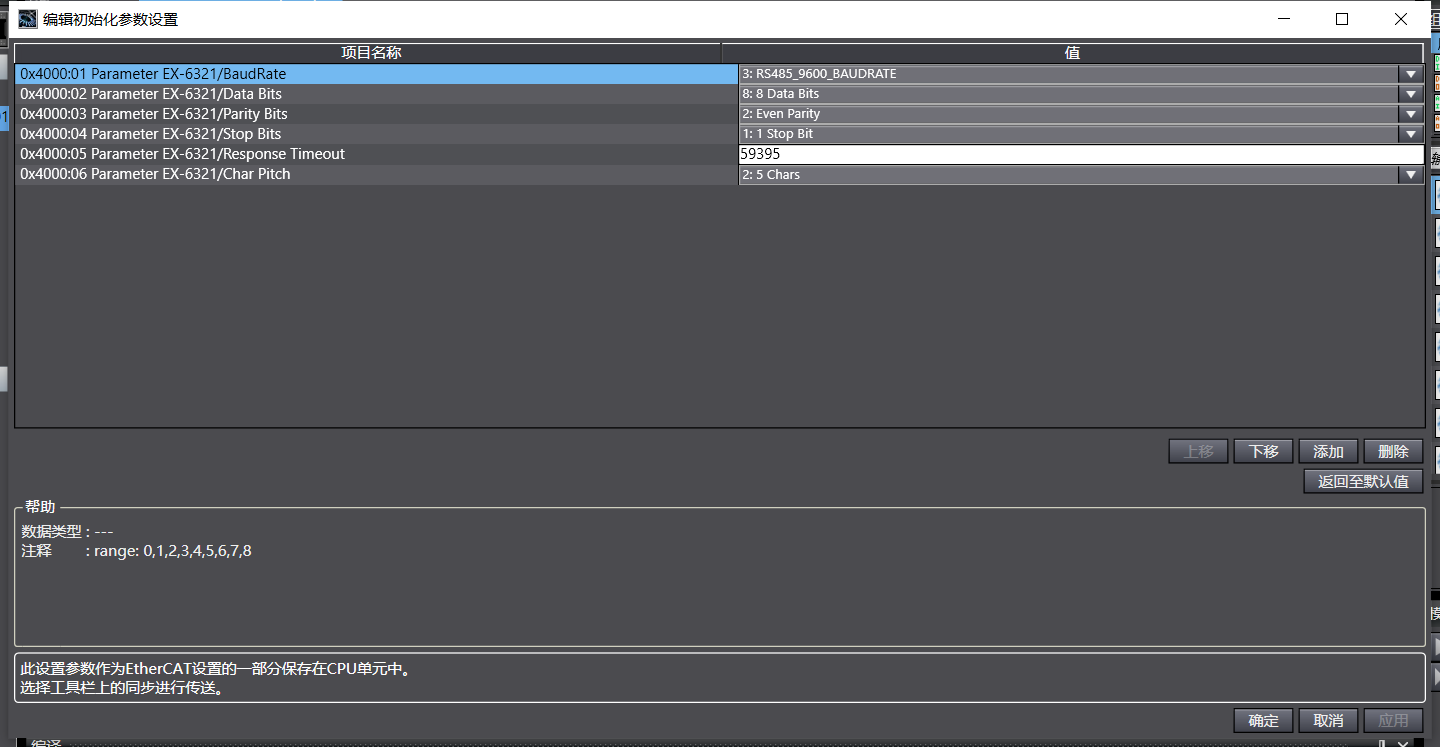Maximize the parameter settings dialog window
The height and width of the screenshot is (747, 1440).
tap(1342, 19)
